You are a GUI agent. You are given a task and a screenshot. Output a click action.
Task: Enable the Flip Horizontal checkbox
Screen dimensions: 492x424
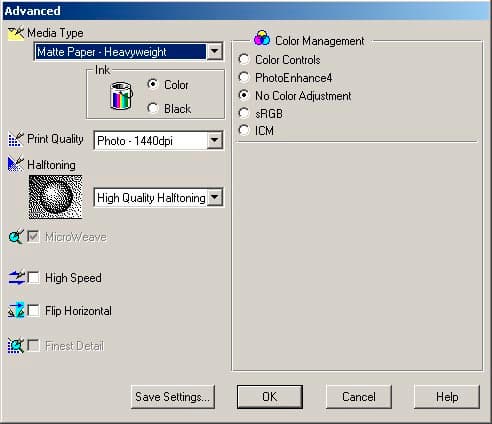tap(33, 310)
